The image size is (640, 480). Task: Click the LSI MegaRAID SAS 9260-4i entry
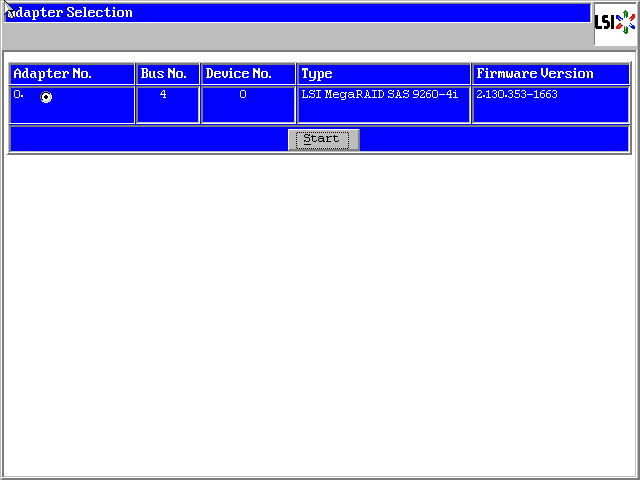click(x=380, y=94)
